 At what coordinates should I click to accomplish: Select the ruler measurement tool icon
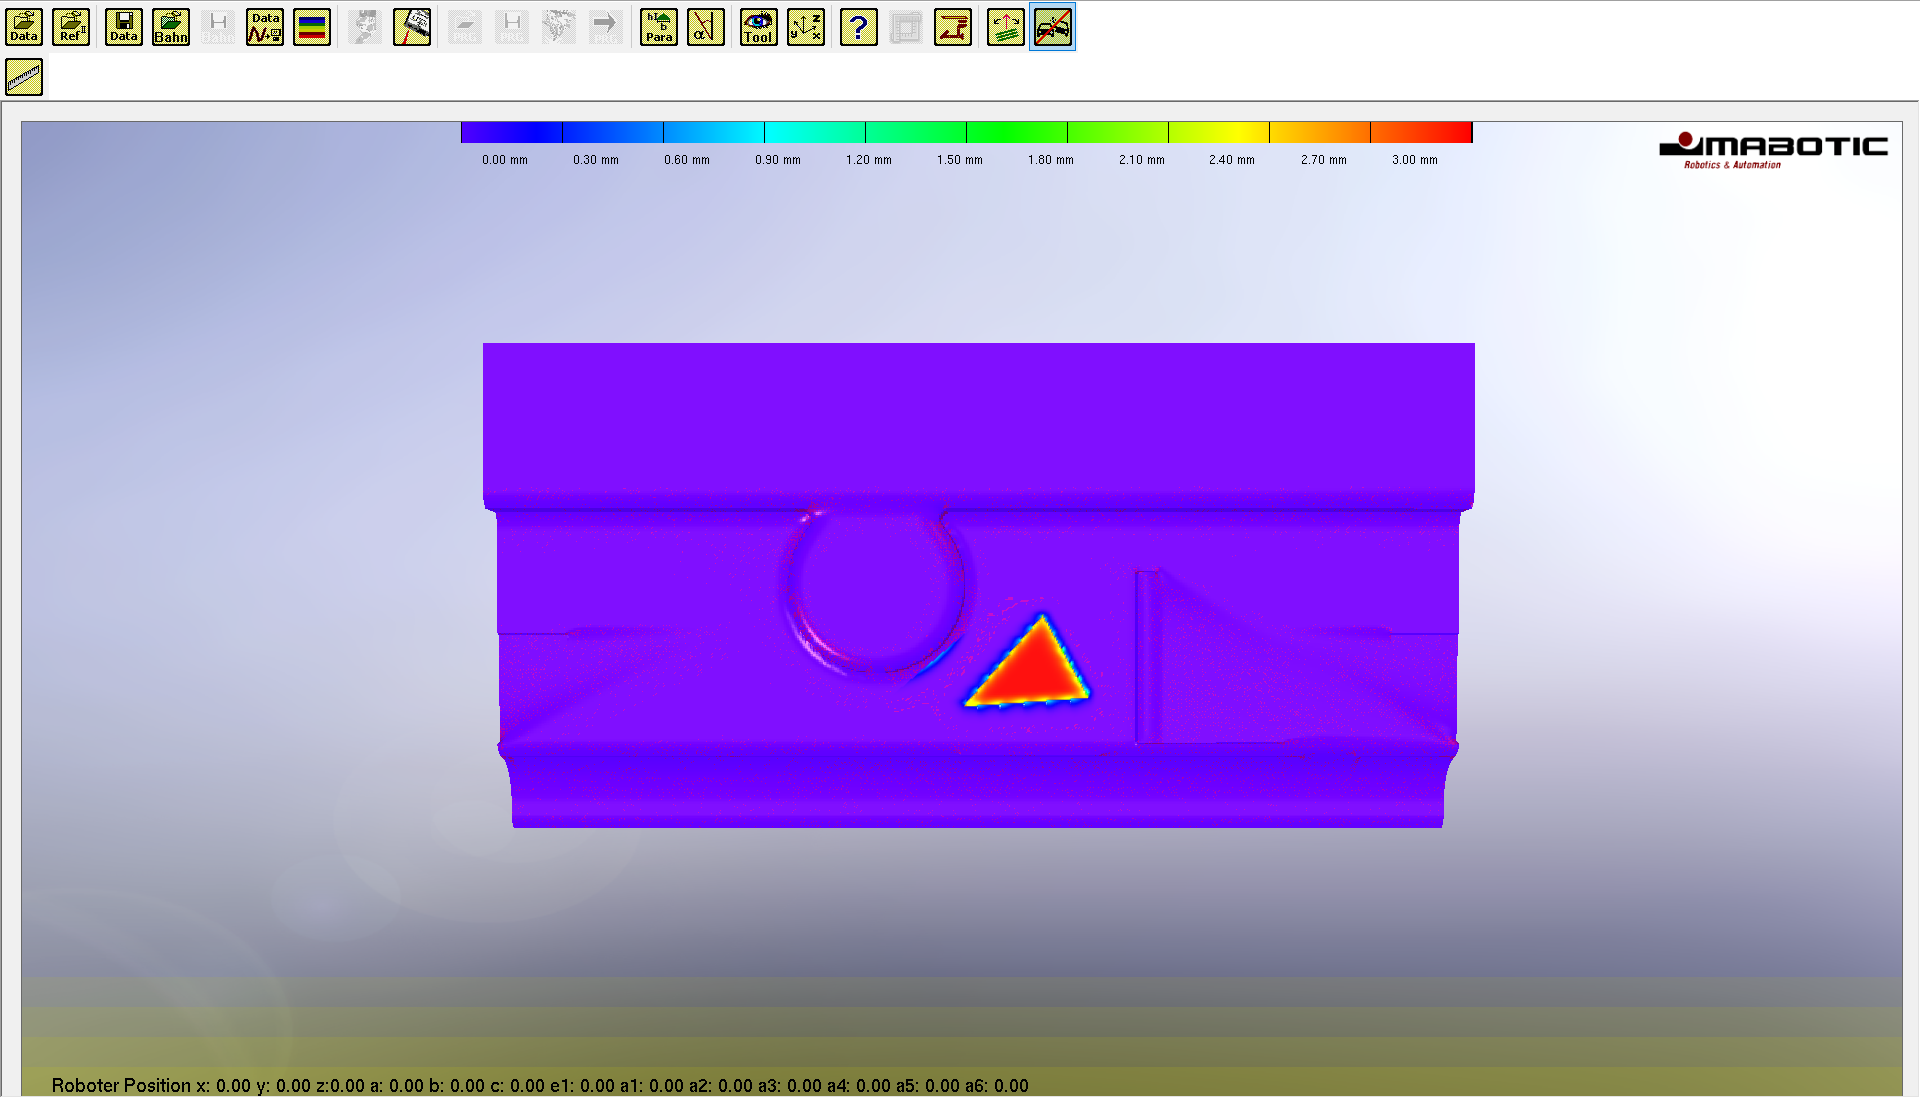[24, 77]
